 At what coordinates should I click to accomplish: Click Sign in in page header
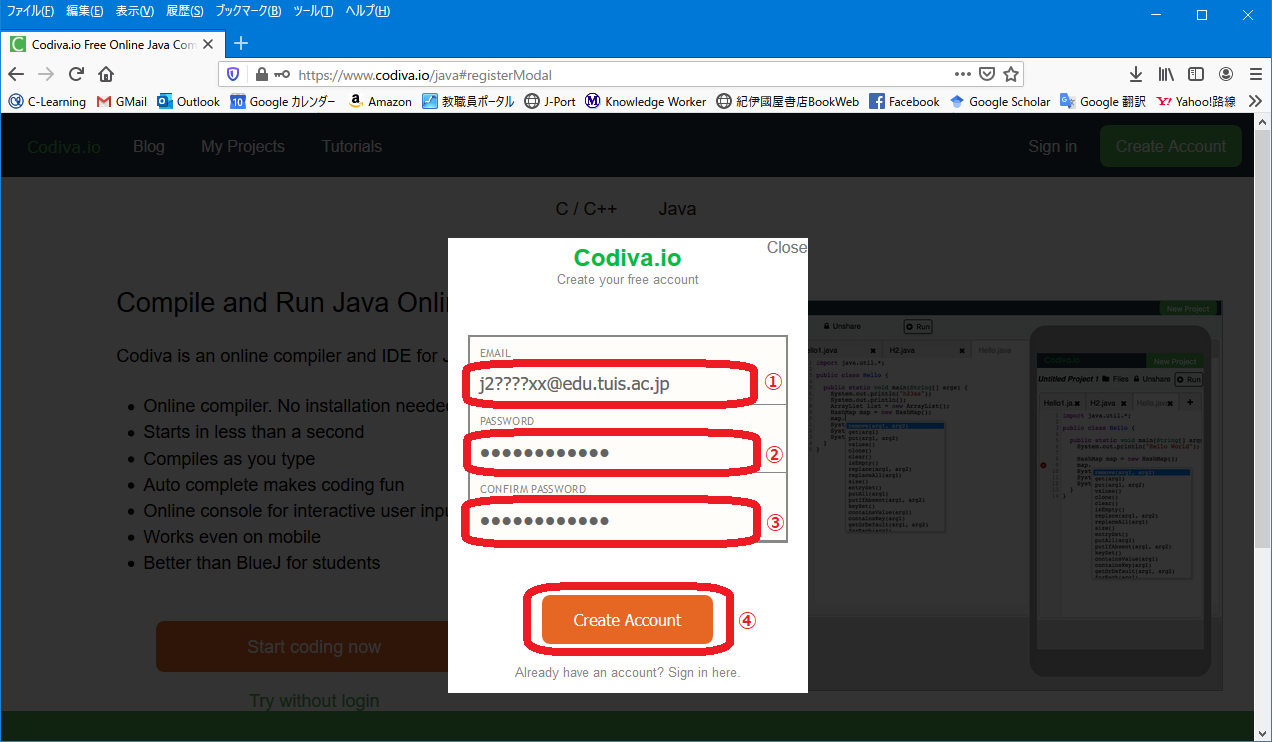click(1053, 146)
